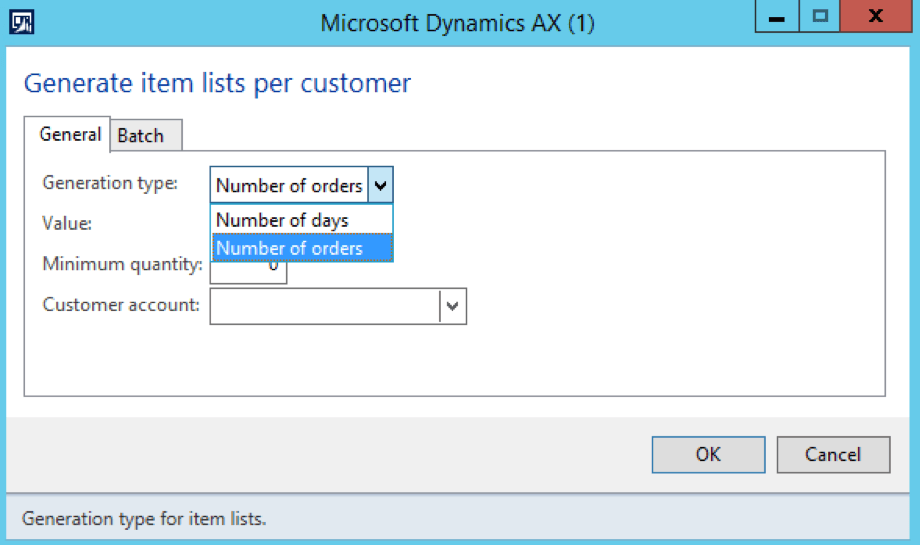Focus the Customer account input field

tap(324, 306)
